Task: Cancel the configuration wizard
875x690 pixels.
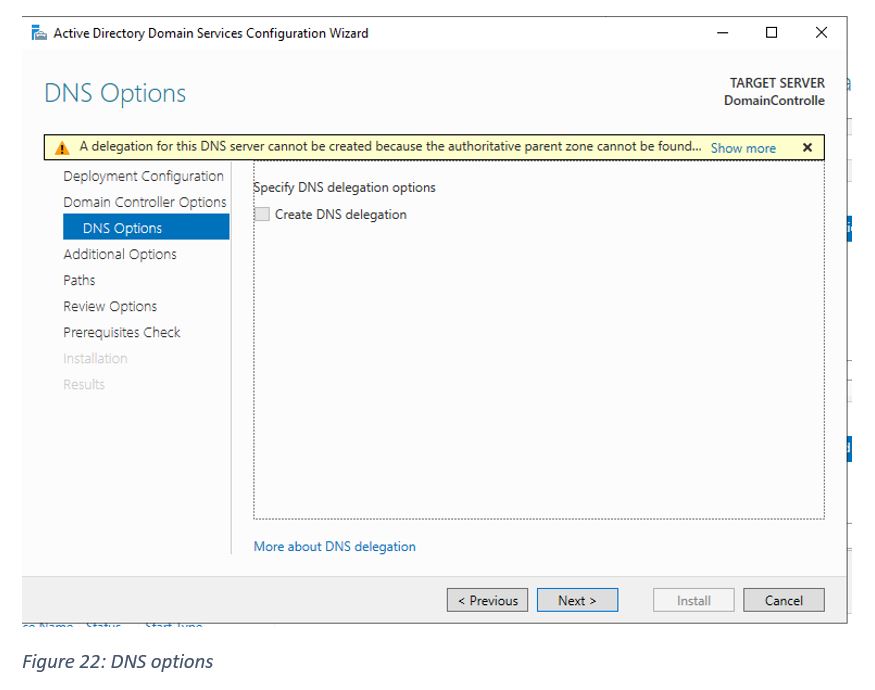Action: coord(783,600)
